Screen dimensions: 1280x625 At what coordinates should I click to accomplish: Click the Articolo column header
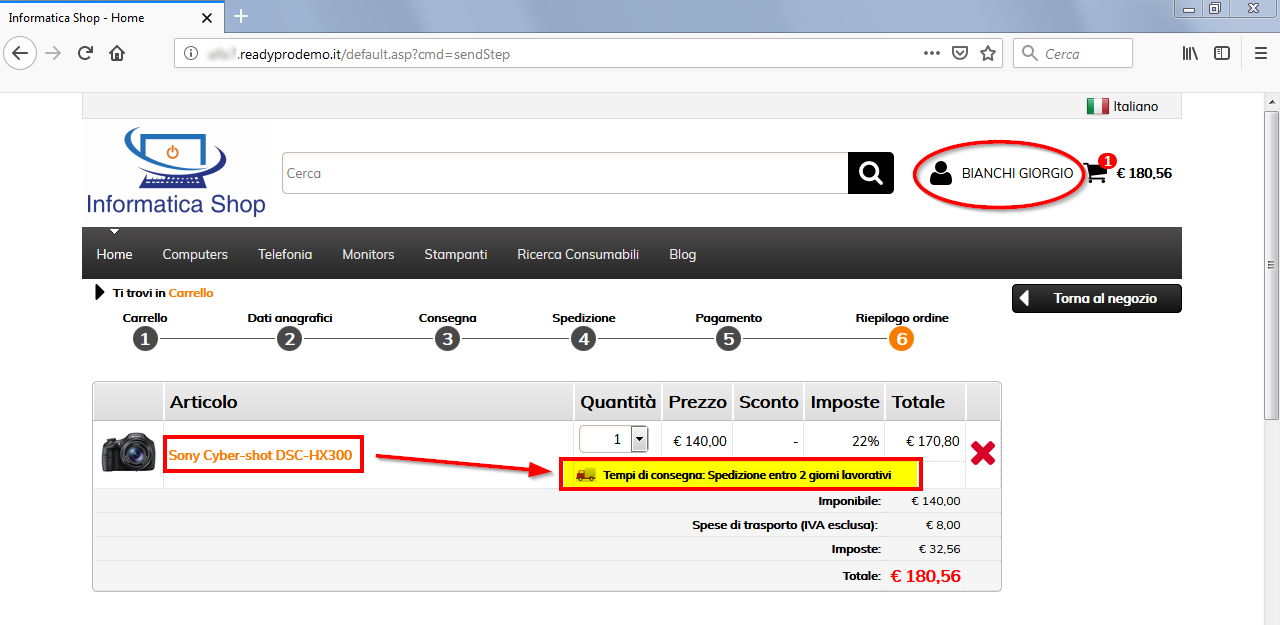click(x=204, y=402)
